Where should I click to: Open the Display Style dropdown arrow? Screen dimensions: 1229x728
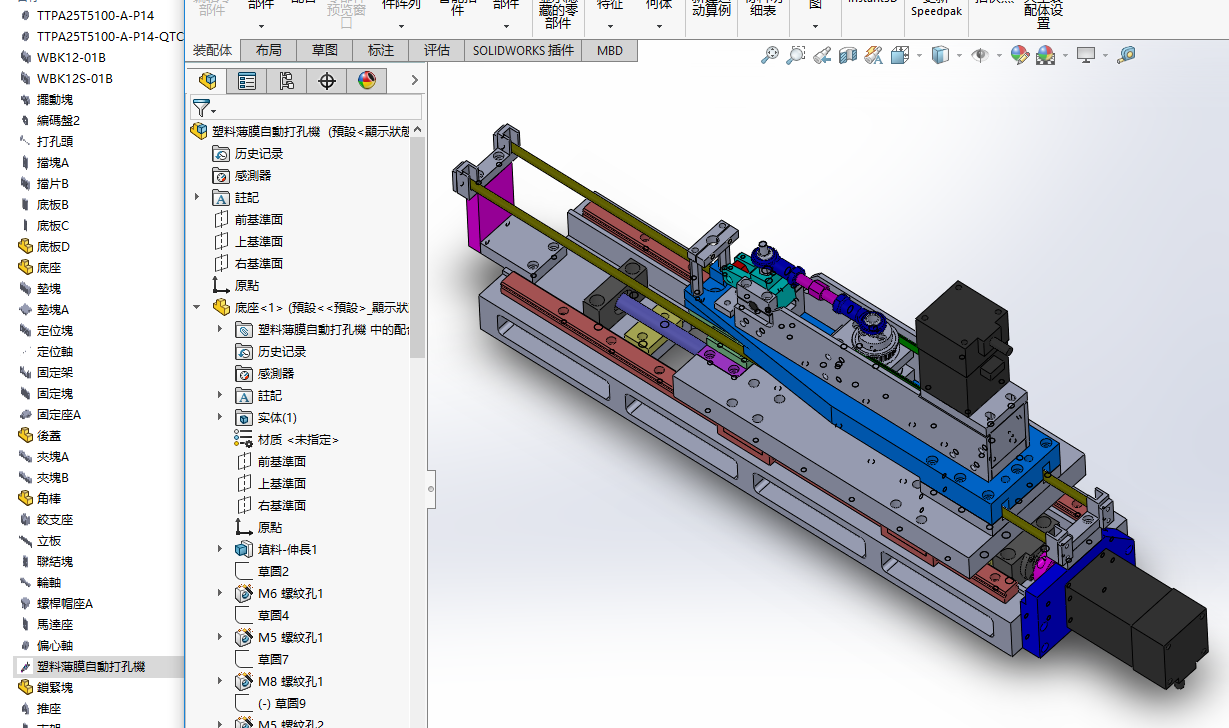[959, 56]
